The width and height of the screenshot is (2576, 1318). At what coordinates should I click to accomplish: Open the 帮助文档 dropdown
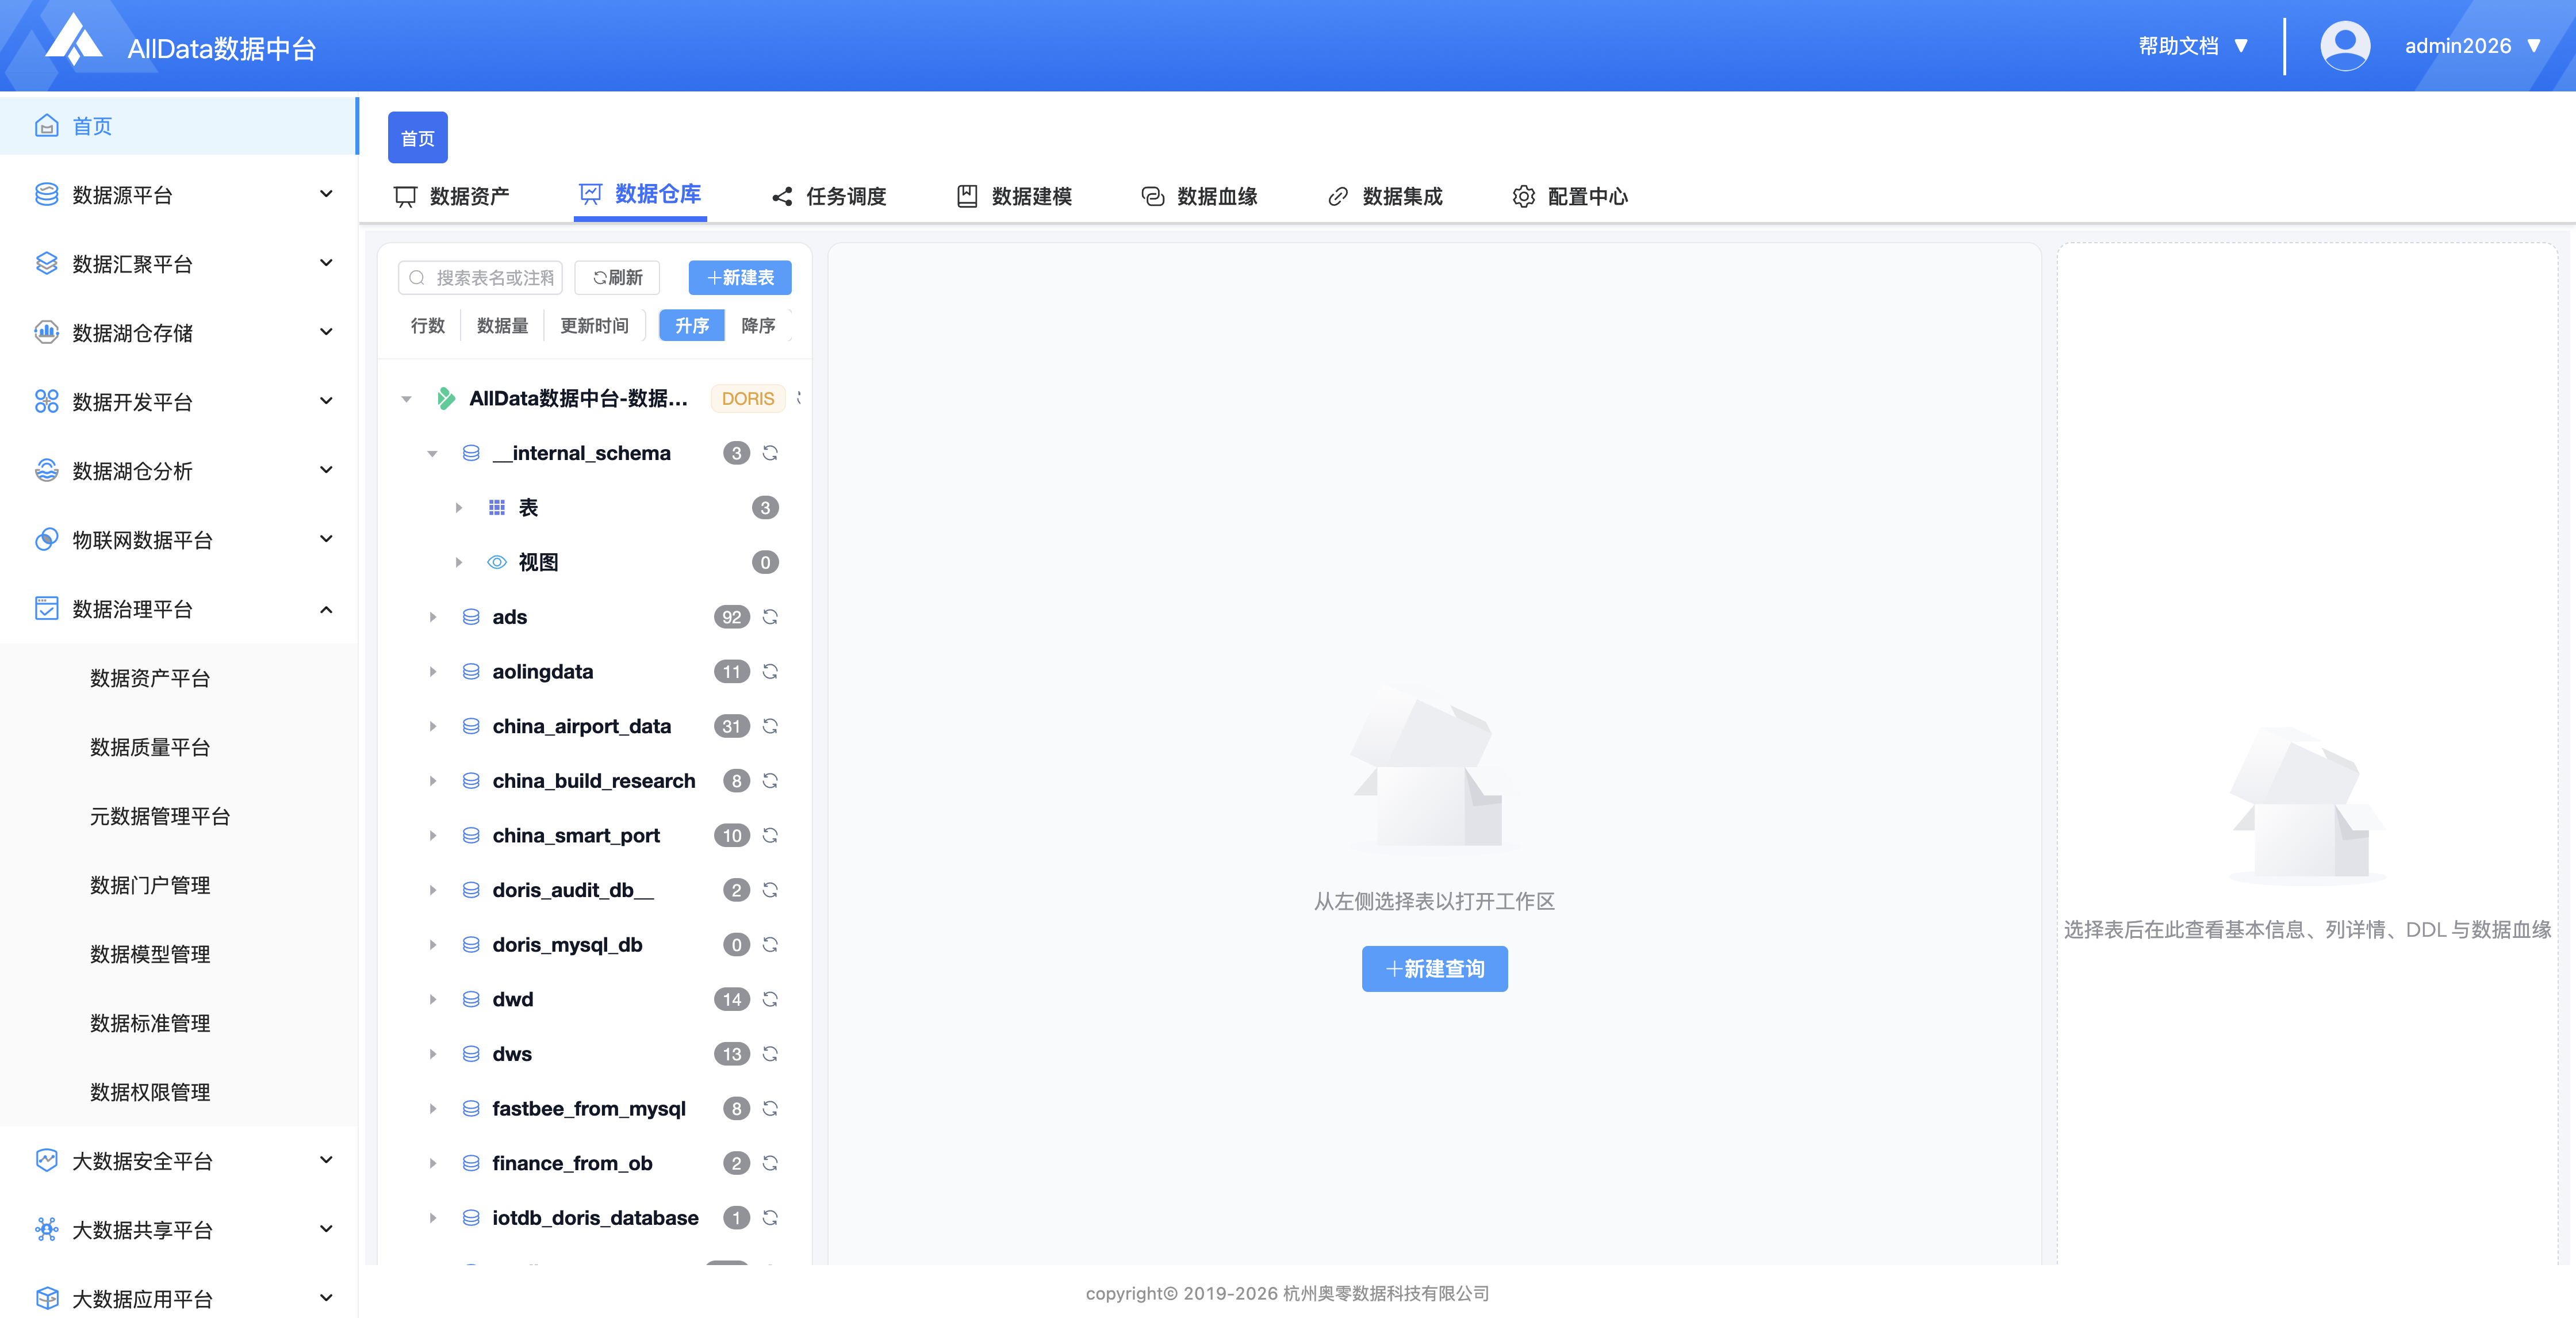point(2194,46)
